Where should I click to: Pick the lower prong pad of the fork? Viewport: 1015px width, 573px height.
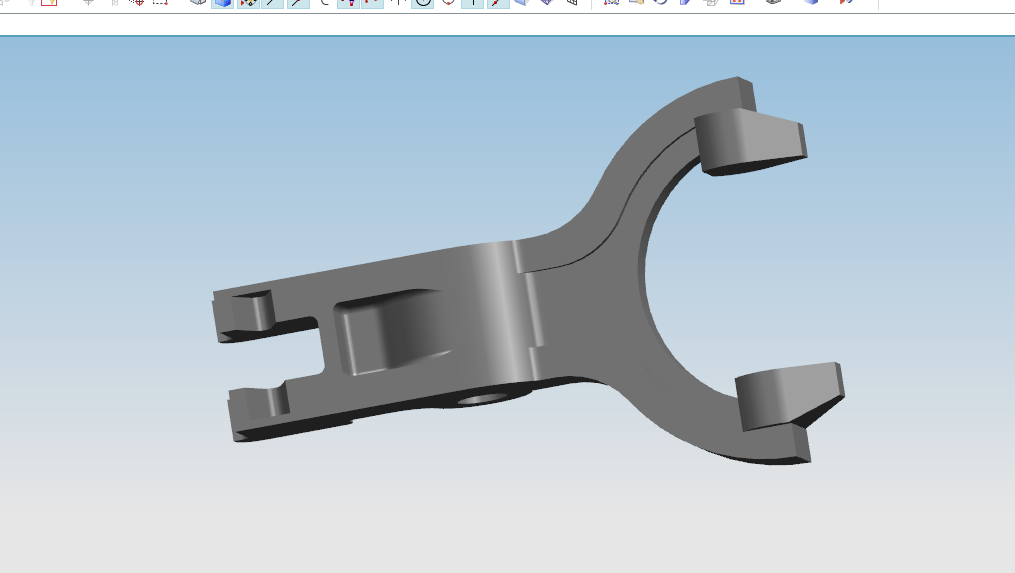click(x=790, y=396)
